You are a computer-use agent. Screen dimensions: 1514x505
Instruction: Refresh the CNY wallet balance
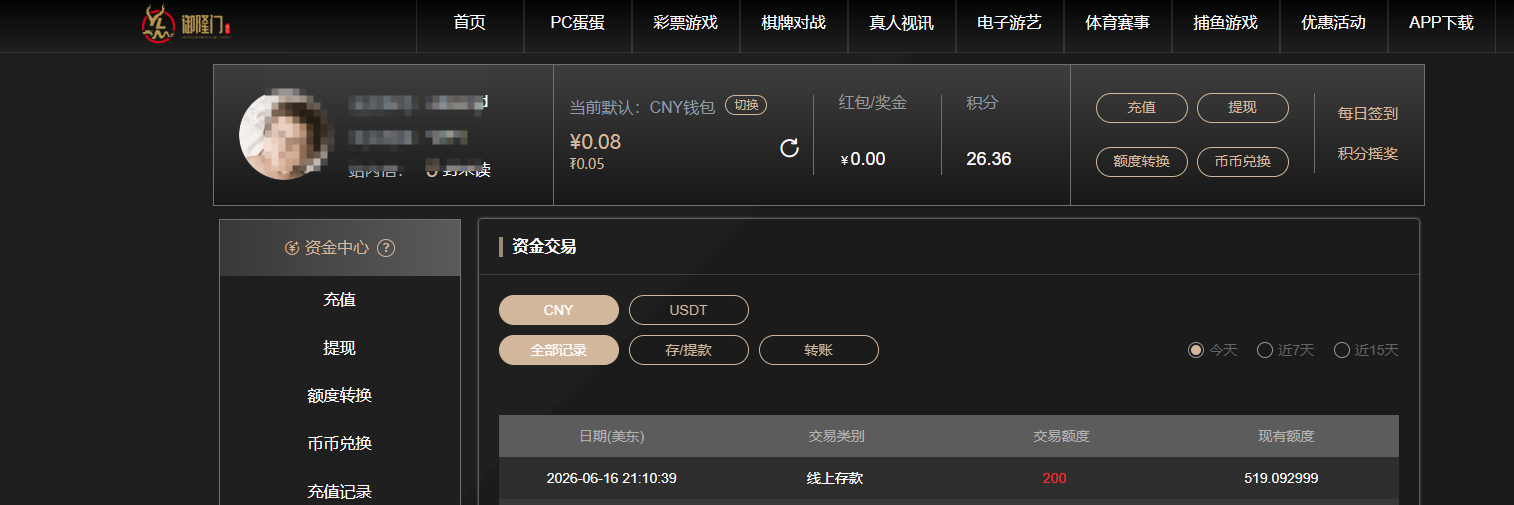[789, 148]
